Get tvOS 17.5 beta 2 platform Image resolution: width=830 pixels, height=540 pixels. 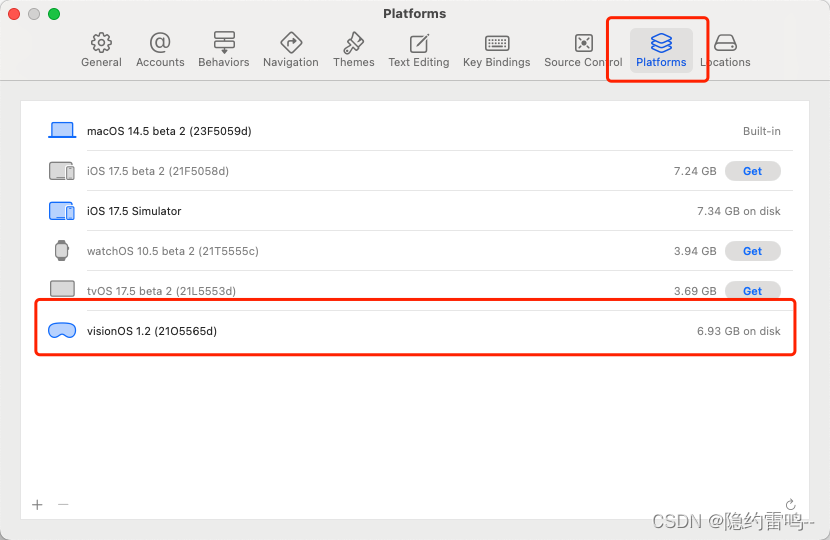[x=752, y=291]
